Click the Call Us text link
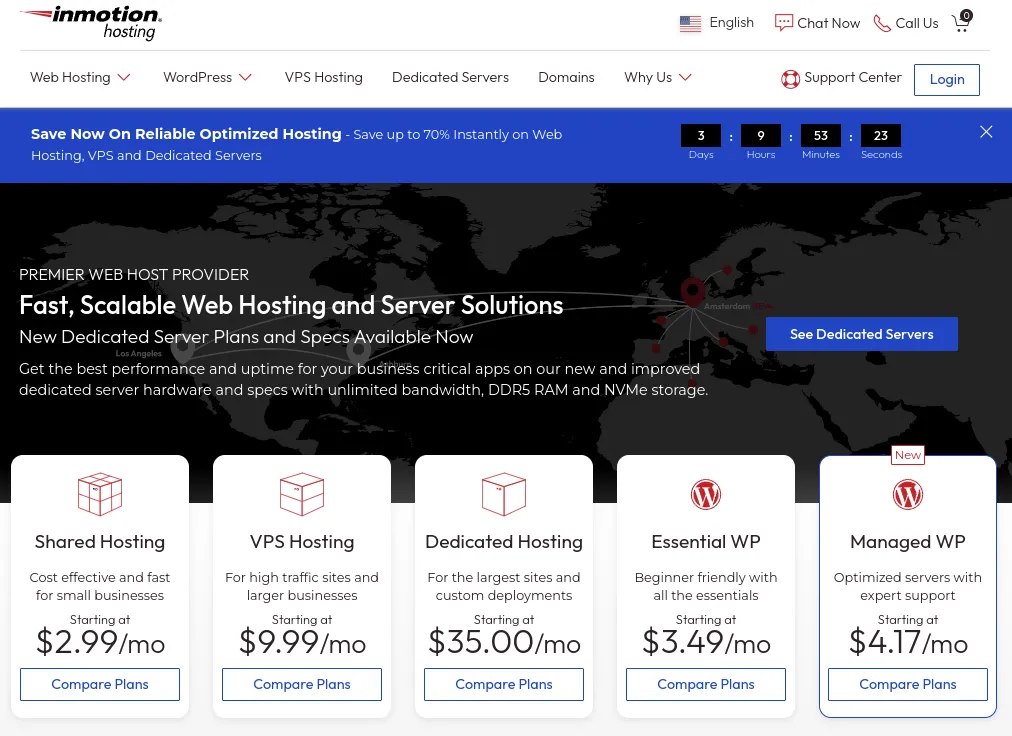The height and width of the screenshot is (736, 1012). pos(916,23)
